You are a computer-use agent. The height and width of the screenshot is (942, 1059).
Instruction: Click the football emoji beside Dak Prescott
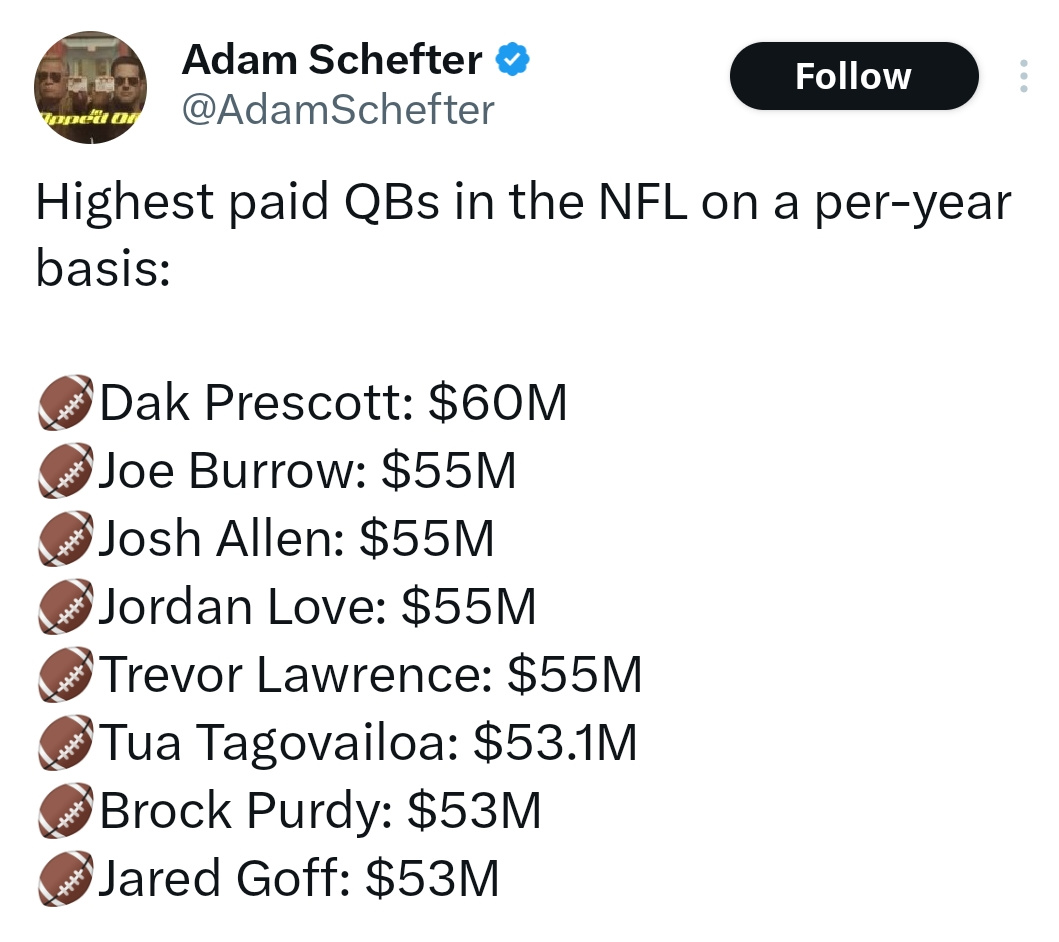pyautogui.click(x=66, y=402)
